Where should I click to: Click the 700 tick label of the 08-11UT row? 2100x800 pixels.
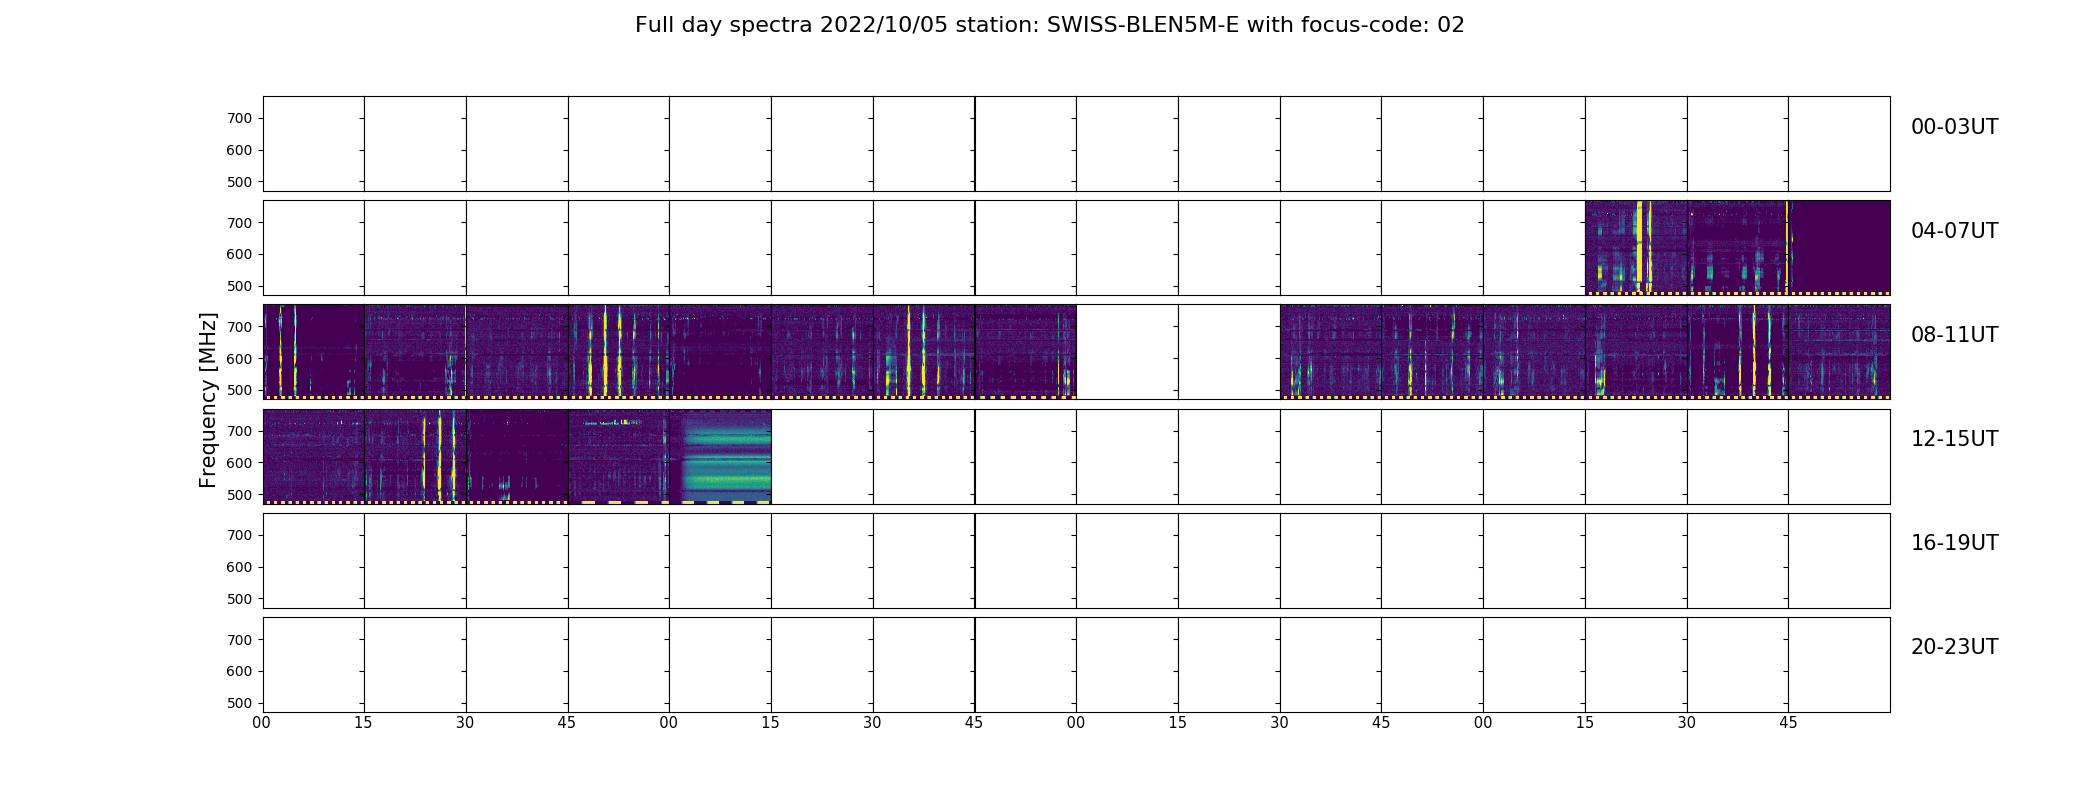(x=240, y=327)
